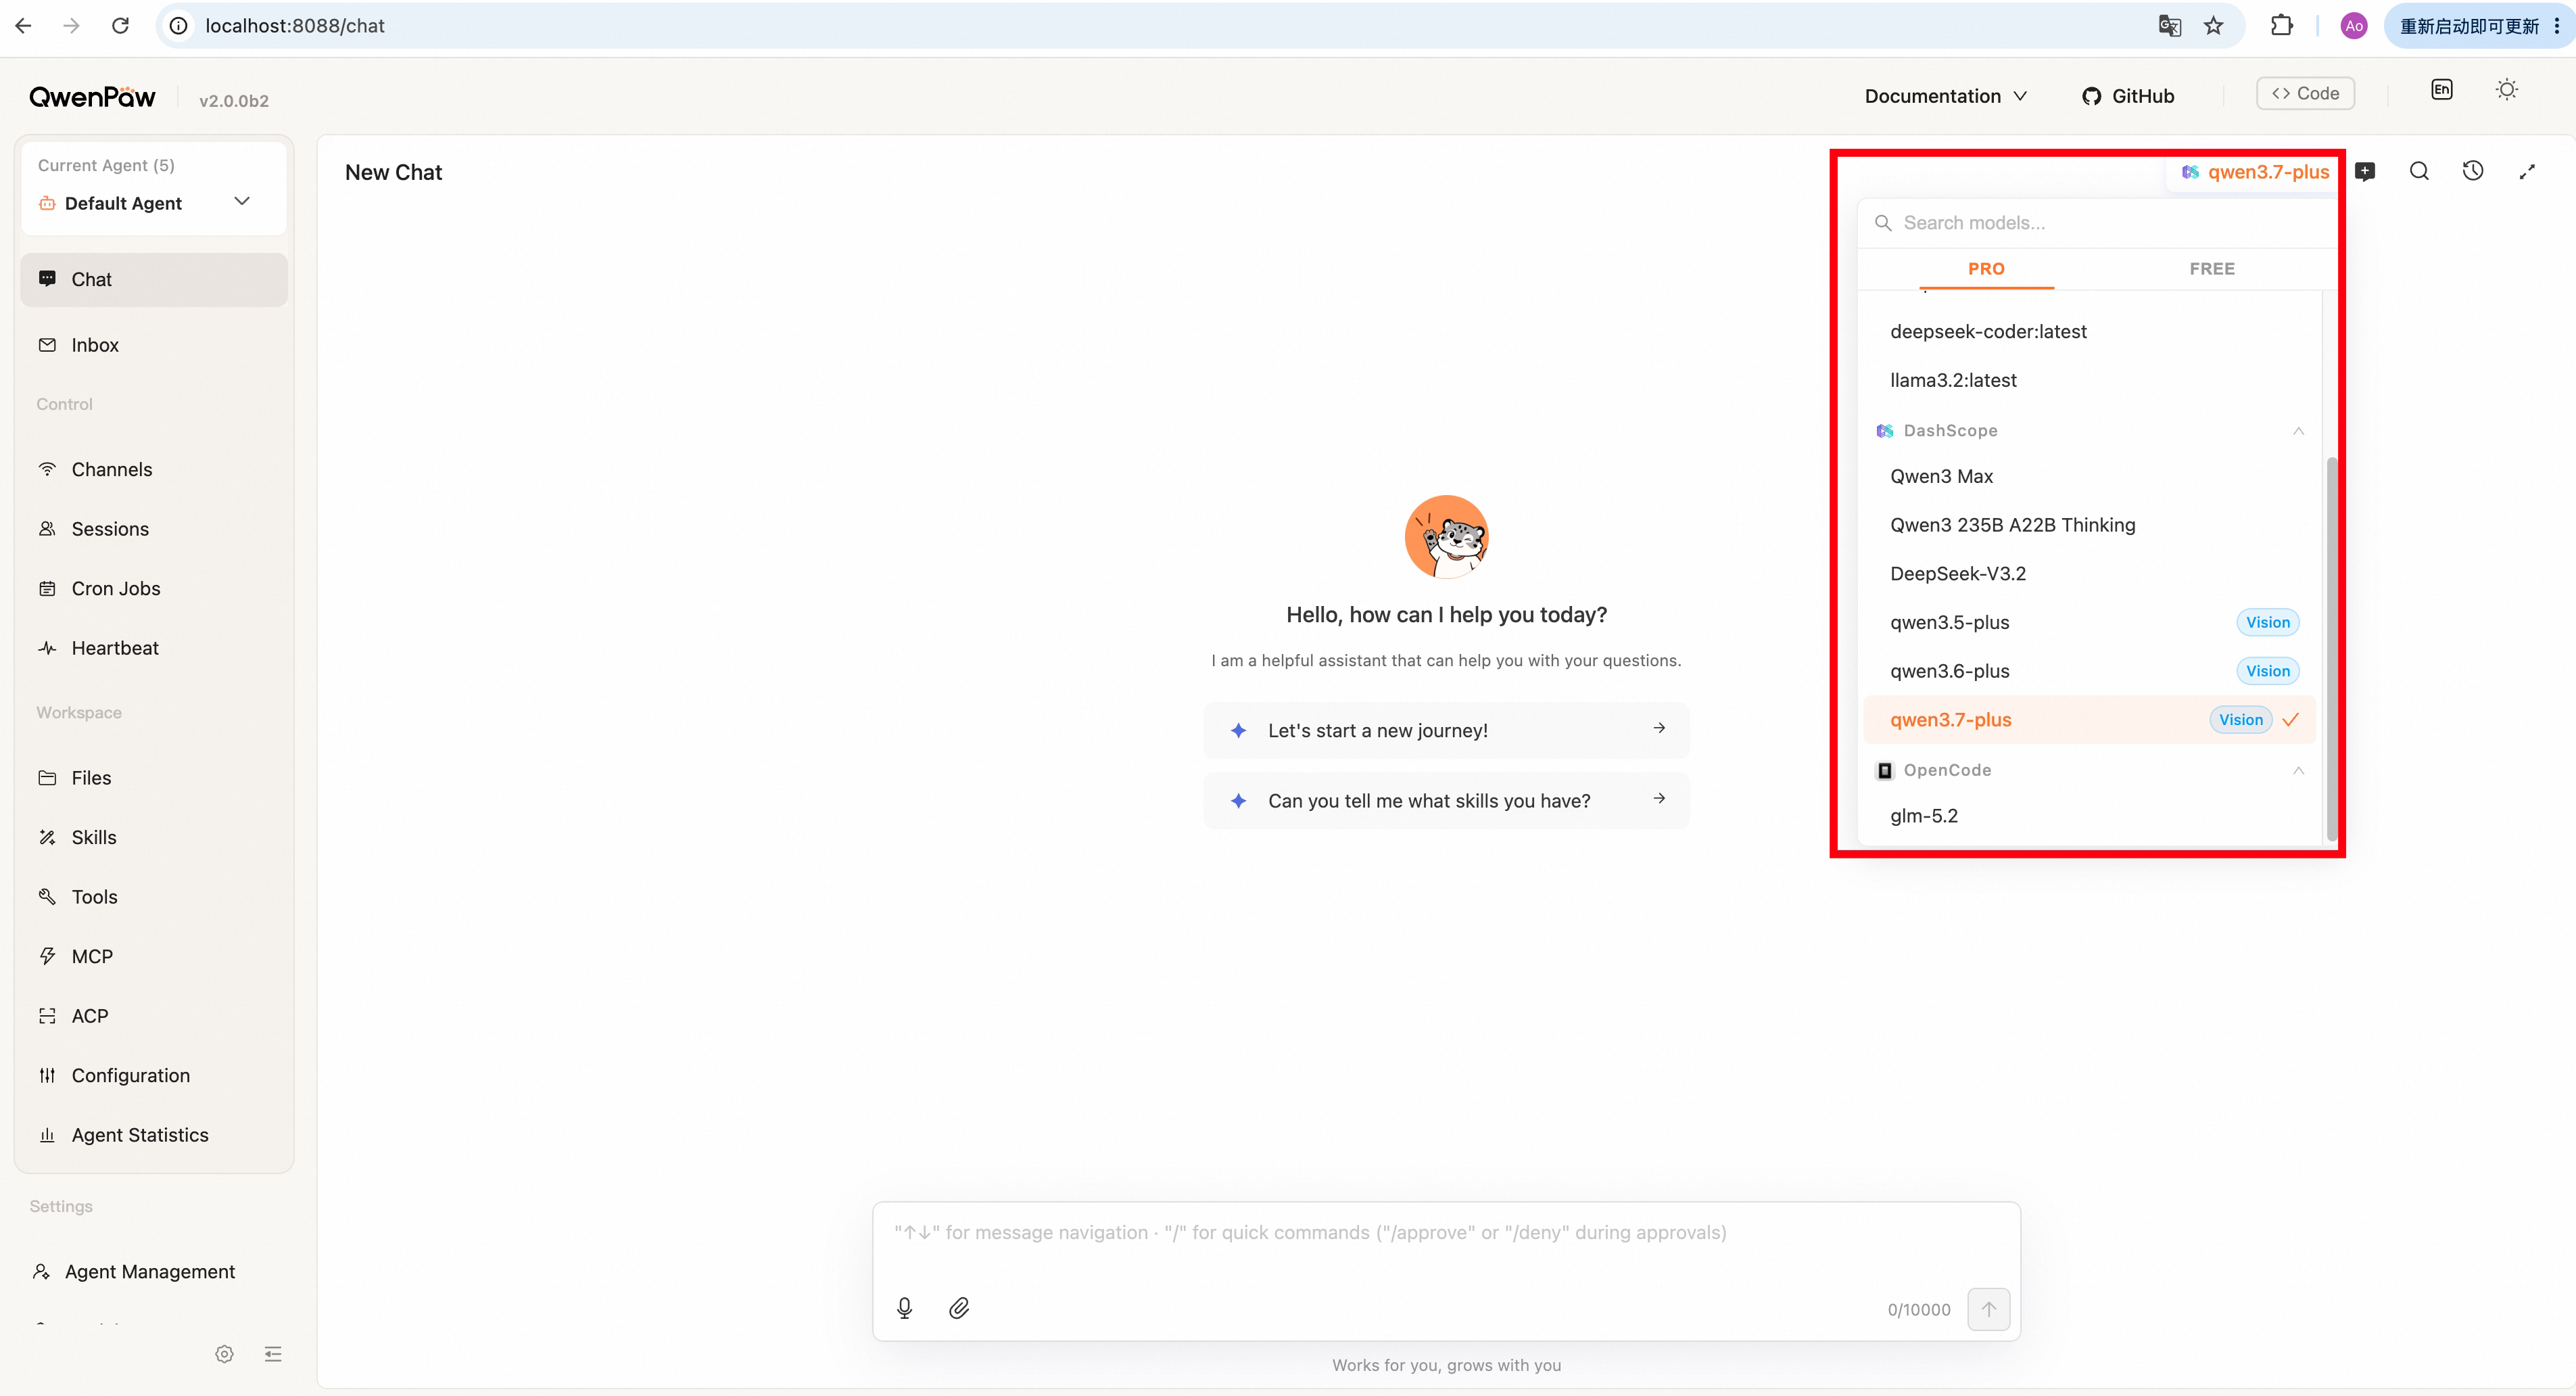The height and width of the screenshot is (1396, 2576).
Task: Expand the Default Agent dropdown
Action: (154, 203)
